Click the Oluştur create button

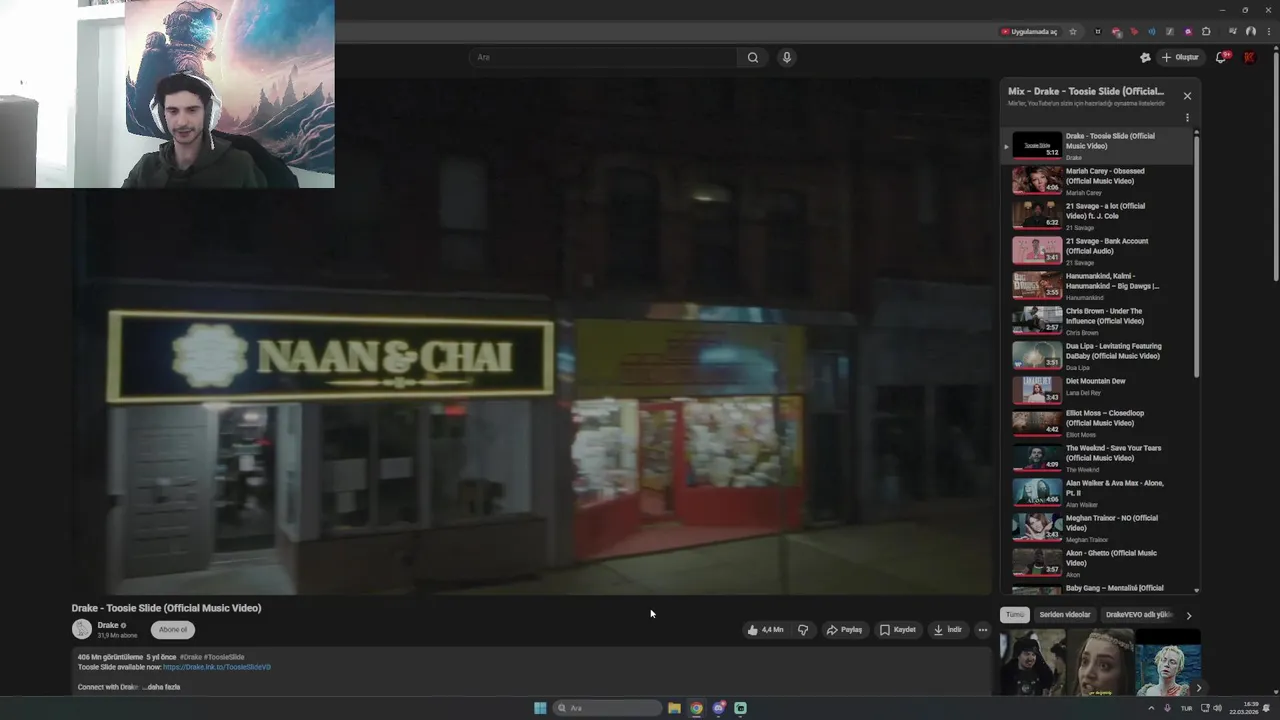[1179, 57]
